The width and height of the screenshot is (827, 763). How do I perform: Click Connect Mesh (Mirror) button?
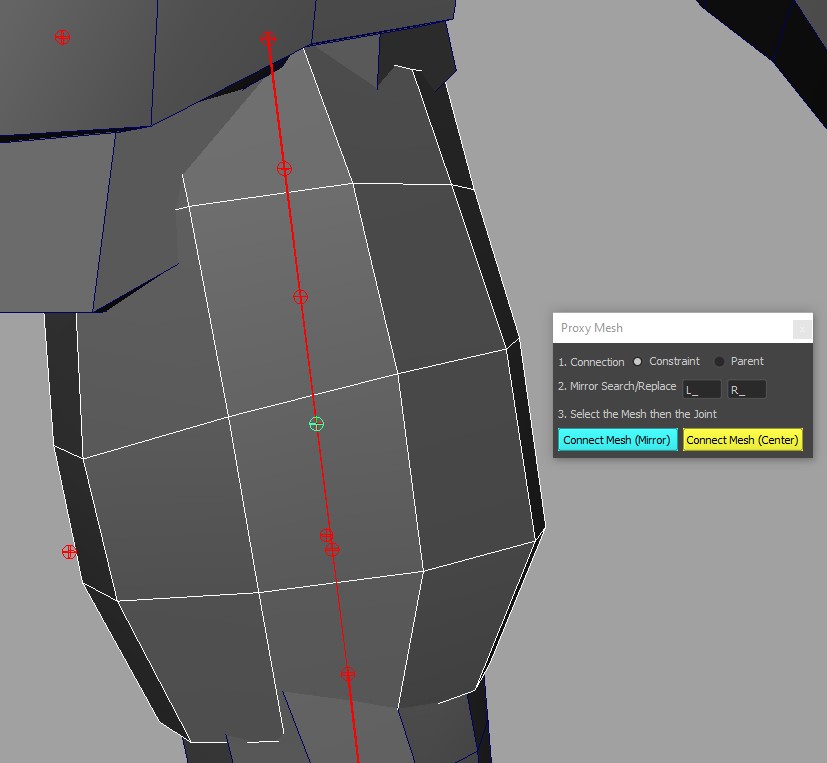click(617, 440)
